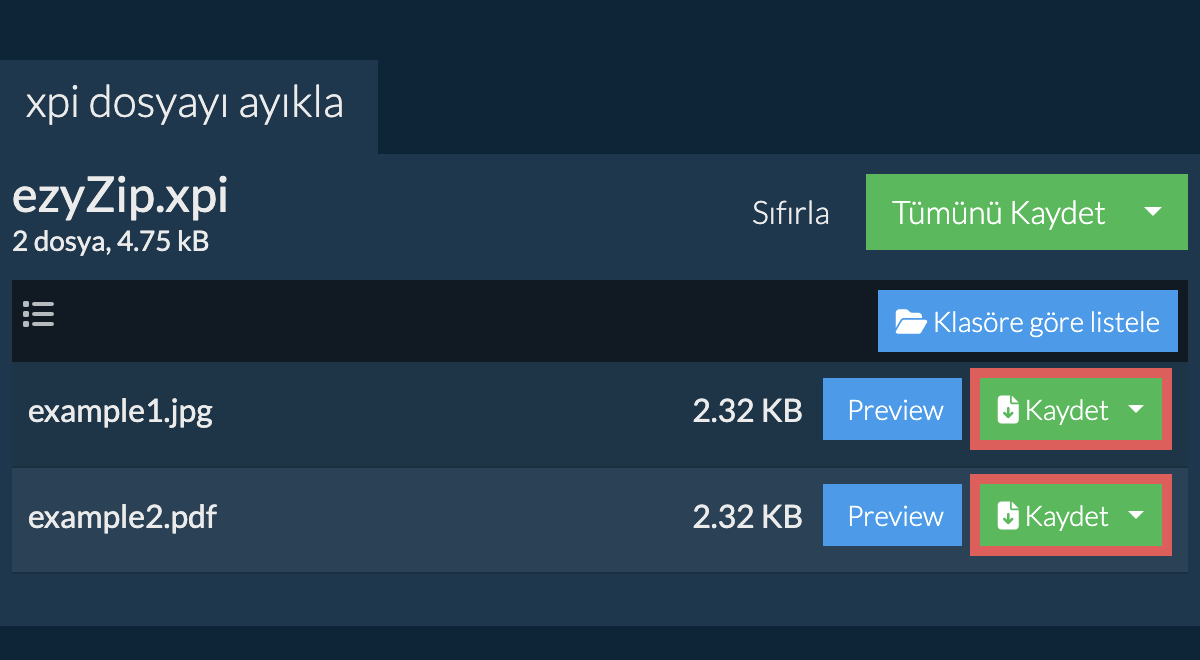The height and width of the screenshot is (660, 1200).
Task: Select the "xpi dosyayı ayıkla" tab
Action: coord(185,104)
